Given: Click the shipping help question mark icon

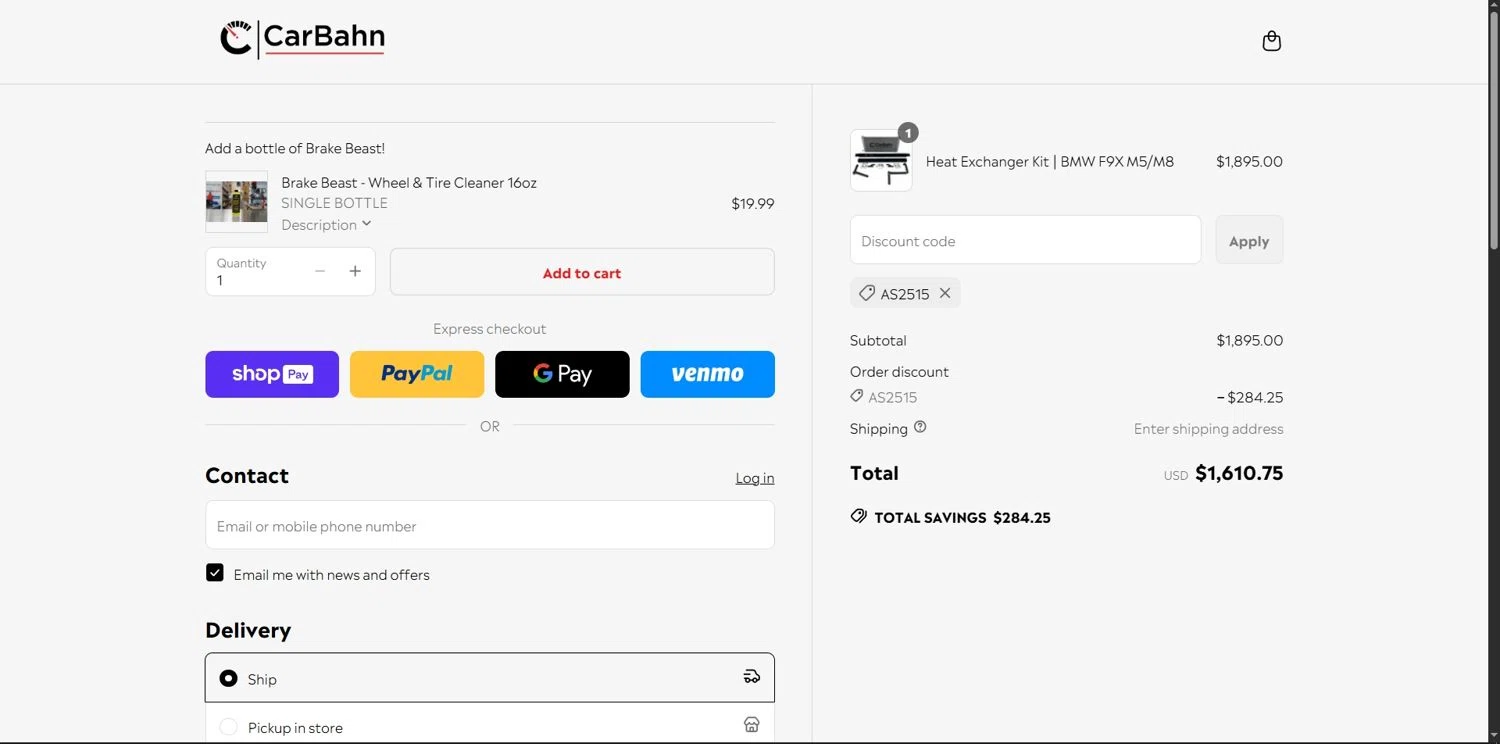Looking at the screenshot, I should pyautogui.click(x=920, y=427).
